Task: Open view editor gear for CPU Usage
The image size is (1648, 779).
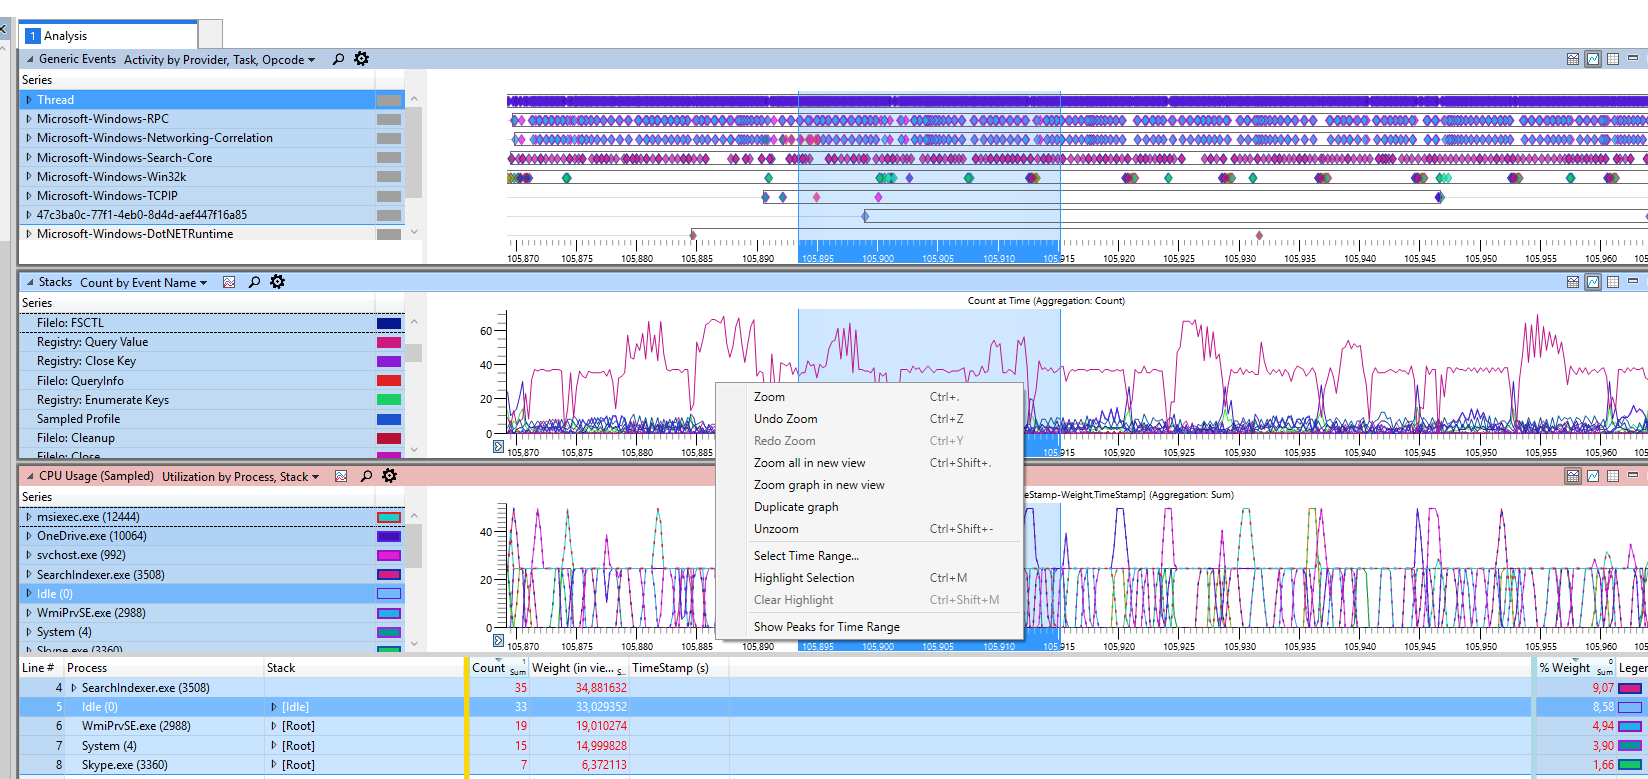Action: pyautogui.click(x=390, y=476)
